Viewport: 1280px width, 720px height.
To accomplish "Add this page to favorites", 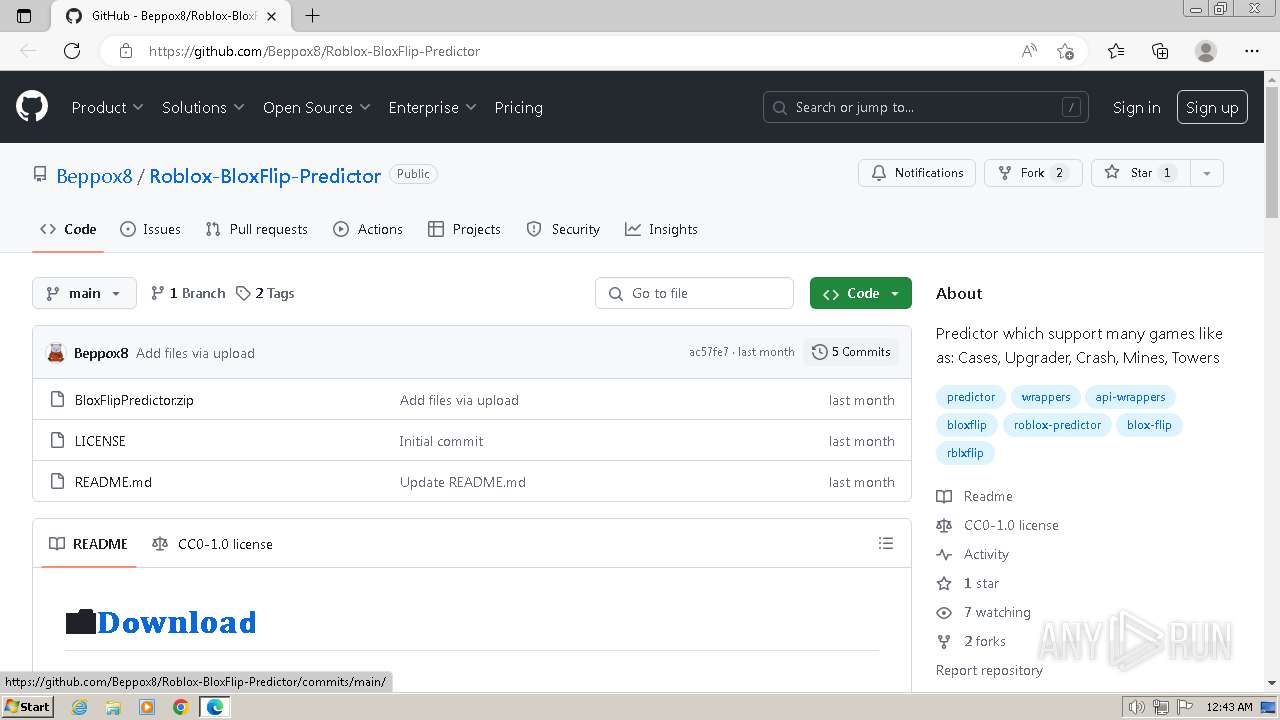I will coord(1065,51).
